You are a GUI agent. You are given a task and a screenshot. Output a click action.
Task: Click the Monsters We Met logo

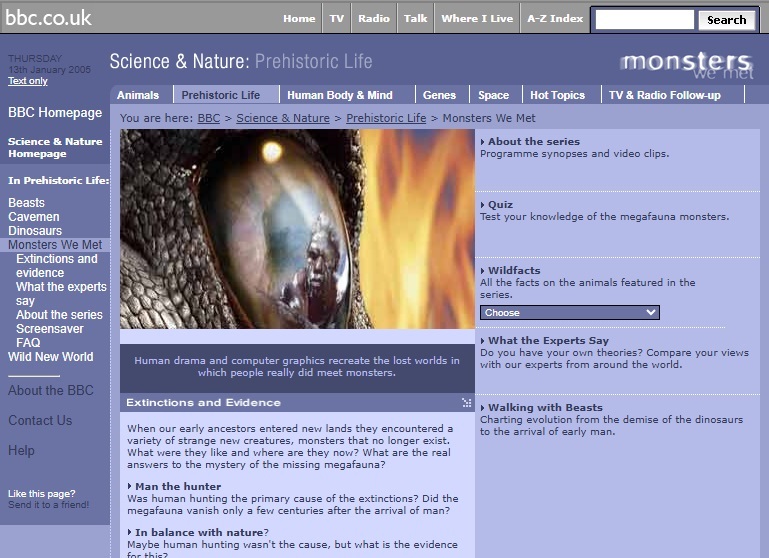687,65
